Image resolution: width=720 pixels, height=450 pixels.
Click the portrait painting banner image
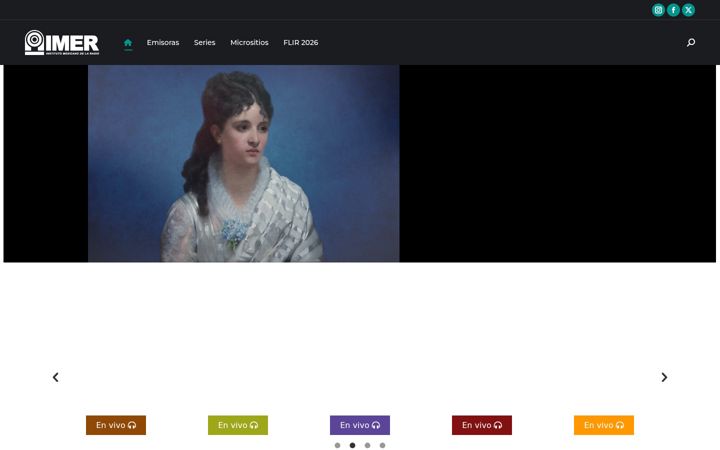[243, 163]
